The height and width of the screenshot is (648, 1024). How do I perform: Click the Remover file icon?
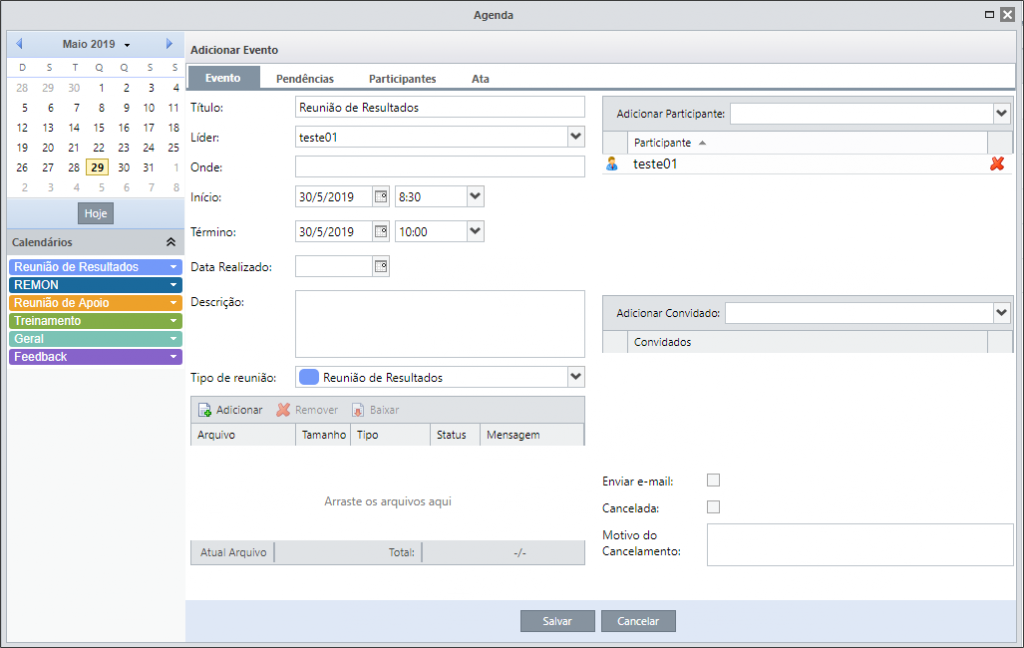click(283, 410)
